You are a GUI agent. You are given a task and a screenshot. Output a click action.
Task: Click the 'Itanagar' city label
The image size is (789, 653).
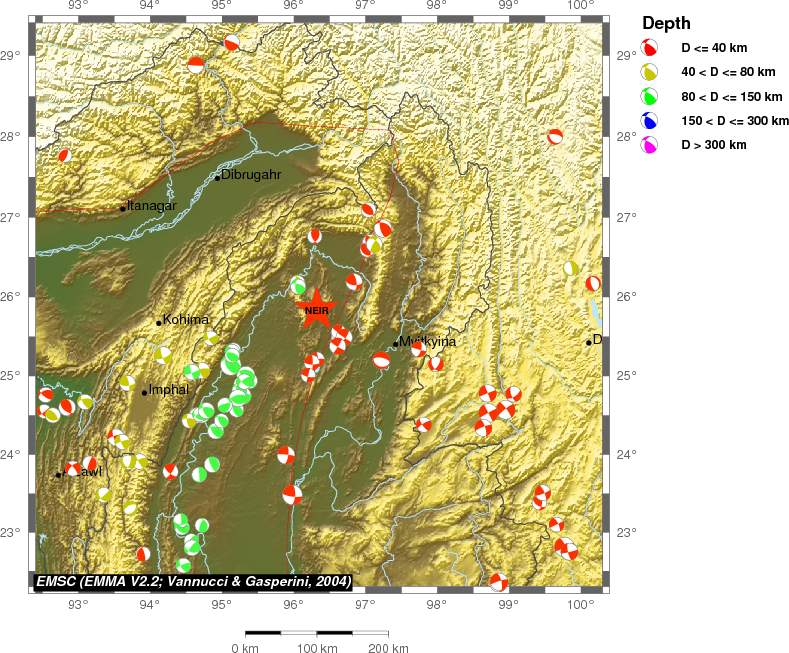coord(152,206)
